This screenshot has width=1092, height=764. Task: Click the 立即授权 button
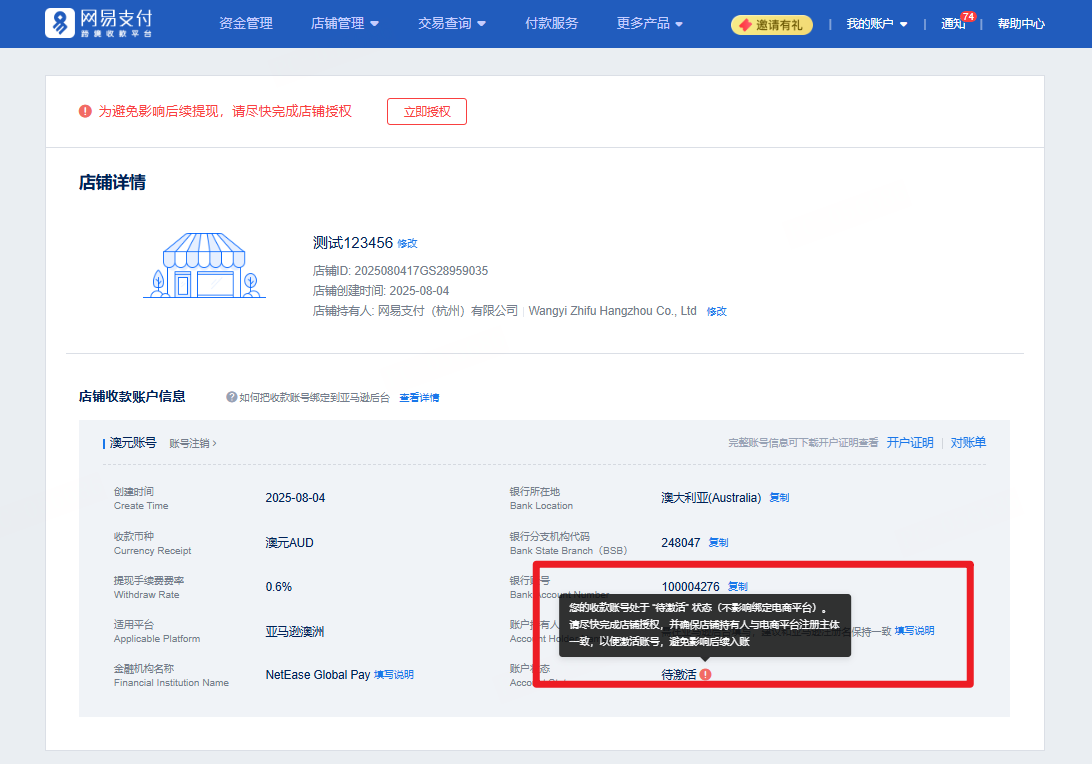tap(426, 111)
